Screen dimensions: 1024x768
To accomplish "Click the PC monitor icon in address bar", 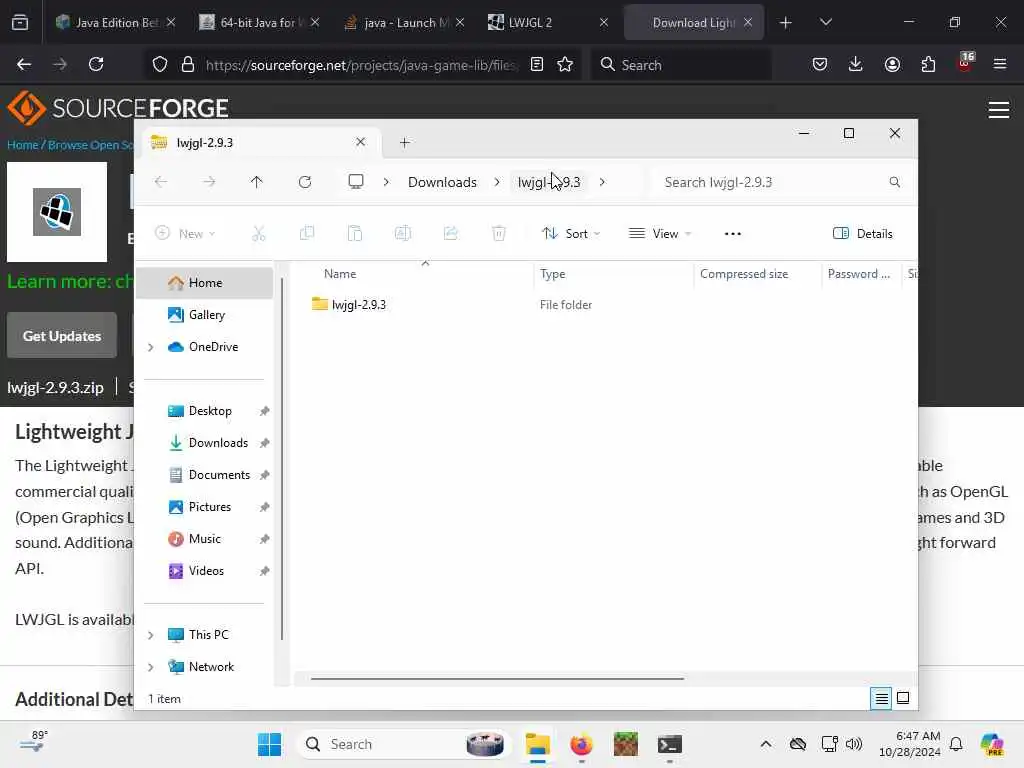I will point(356,182).
